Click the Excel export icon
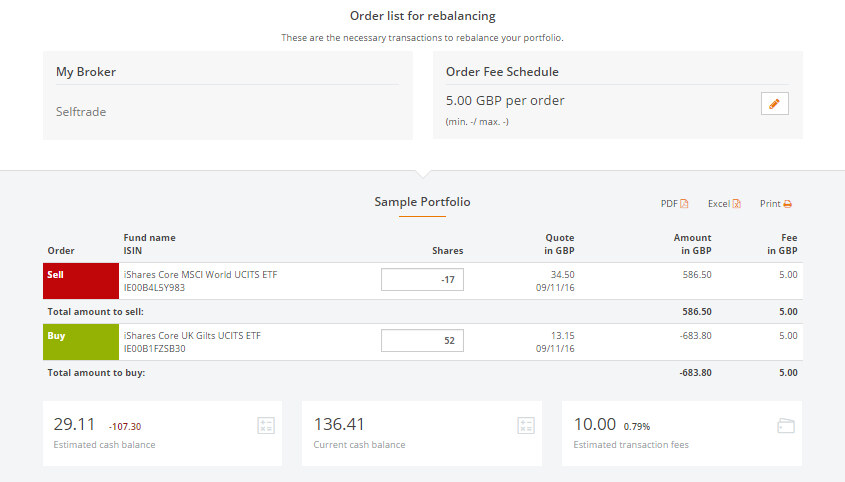Screen dimensions: 845x482 click(737, 204)
